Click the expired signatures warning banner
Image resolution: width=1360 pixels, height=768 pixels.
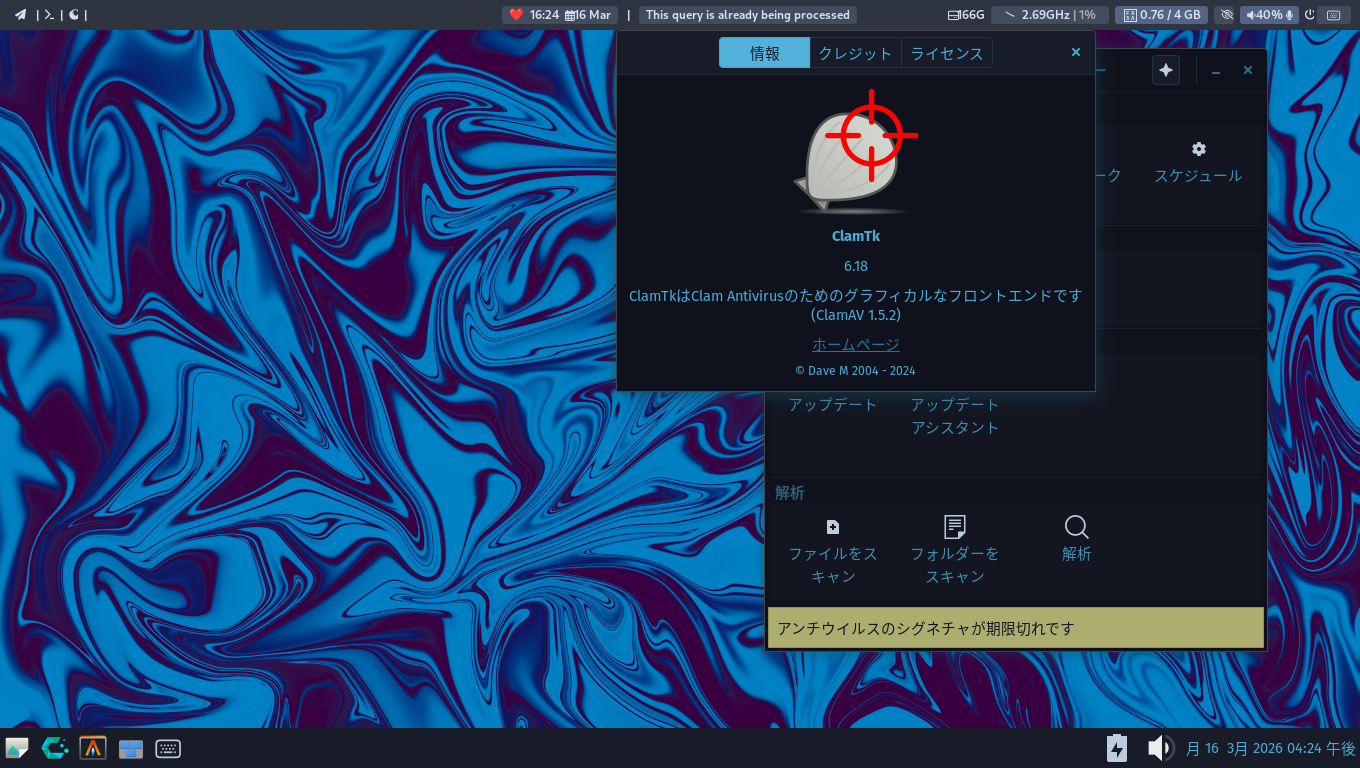pos(1015,627)
